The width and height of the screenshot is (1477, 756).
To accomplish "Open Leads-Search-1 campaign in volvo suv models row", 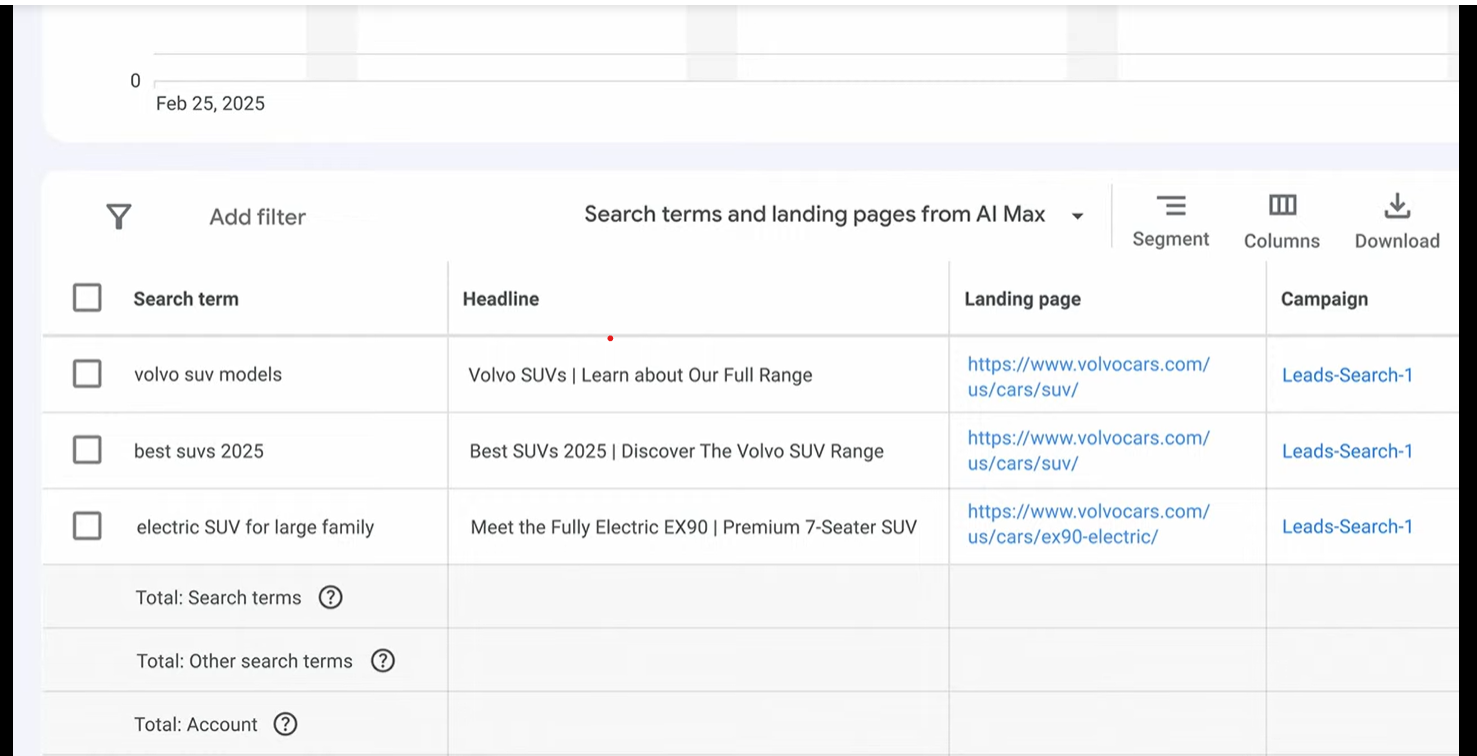I will (1347, 375).
